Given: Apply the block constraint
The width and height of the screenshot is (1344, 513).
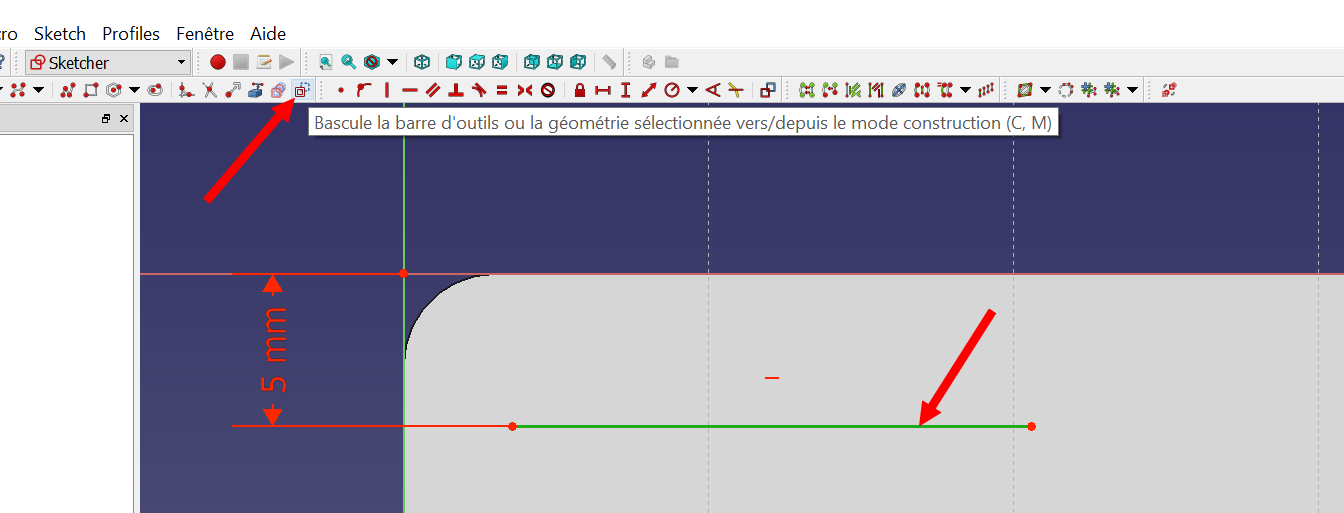Looking at the screenshot, I should tap(548, 90).
